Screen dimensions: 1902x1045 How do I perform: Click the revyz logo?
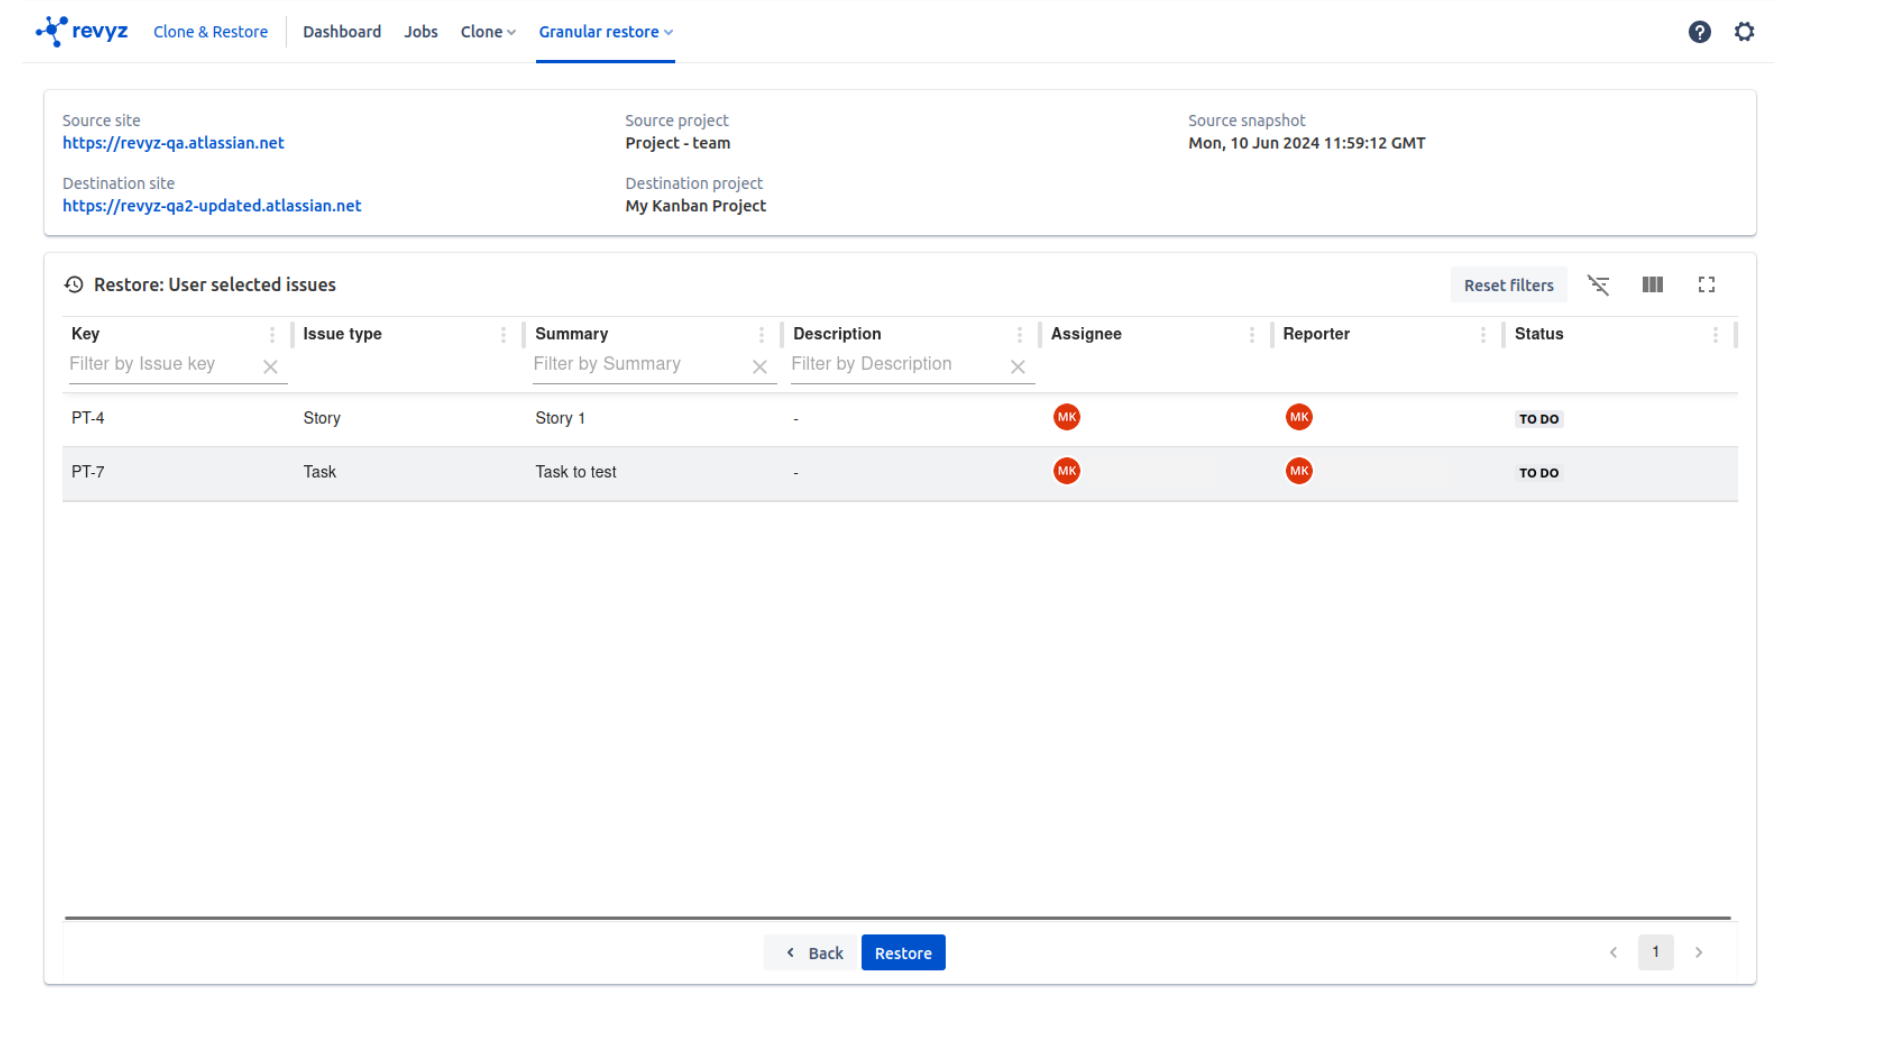(x=81, y=31)
